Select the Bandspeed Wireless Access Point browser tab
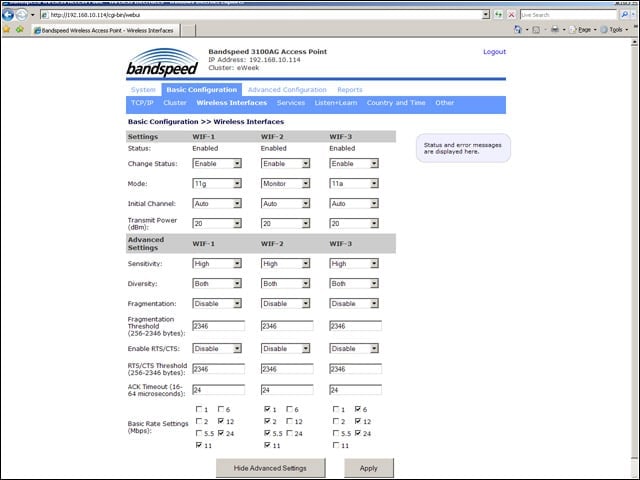 106,30
